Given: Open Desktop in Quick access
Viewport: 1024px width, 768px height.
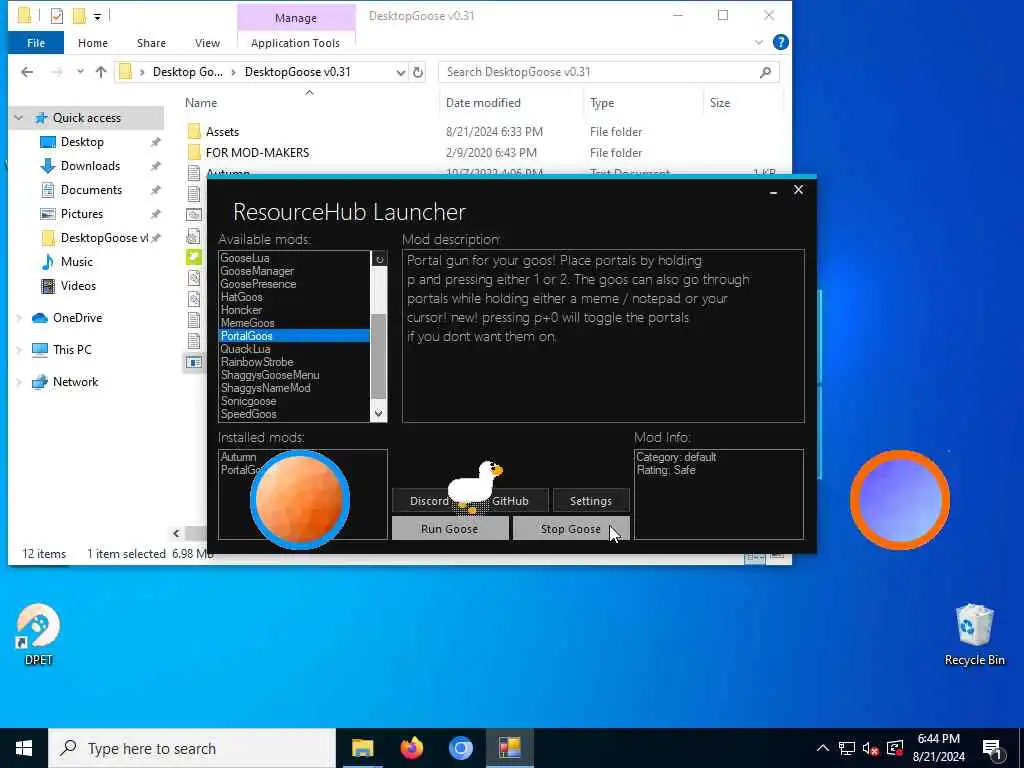Looking at the screenshot, I should [x=82, y=142].
